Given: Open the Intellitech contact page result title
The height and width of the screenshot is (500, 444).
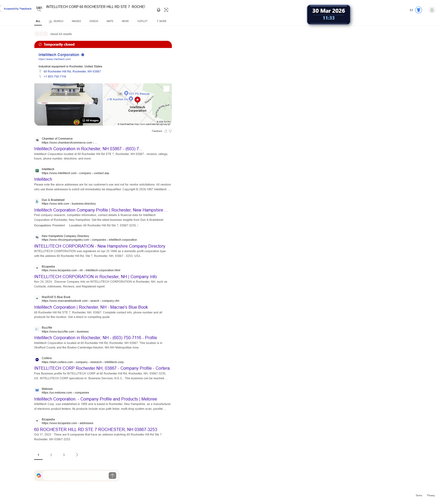Looking at the screenshot, I should pyautogui.click(x=43, y=179).
